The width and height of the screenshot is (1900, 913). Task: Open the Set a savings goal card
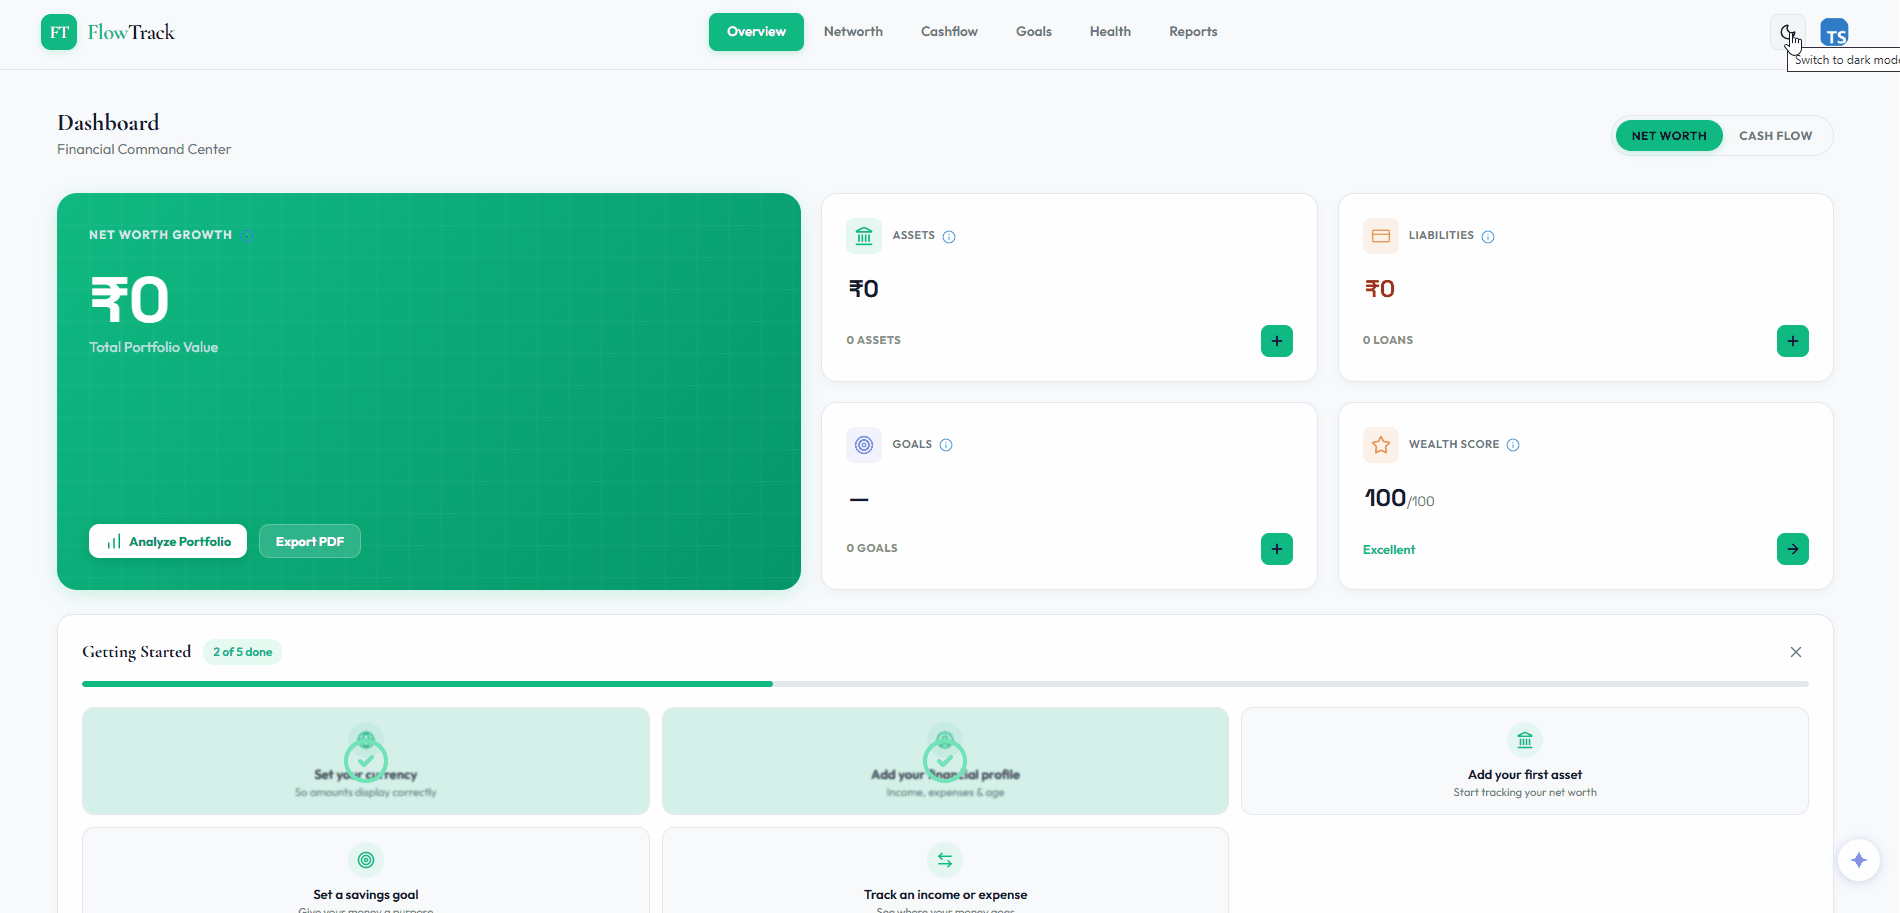[366, 870]
